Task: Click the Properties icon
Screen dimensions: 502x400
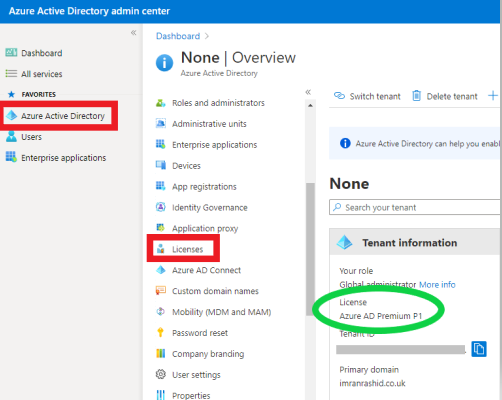Action: tap(161, 395)
